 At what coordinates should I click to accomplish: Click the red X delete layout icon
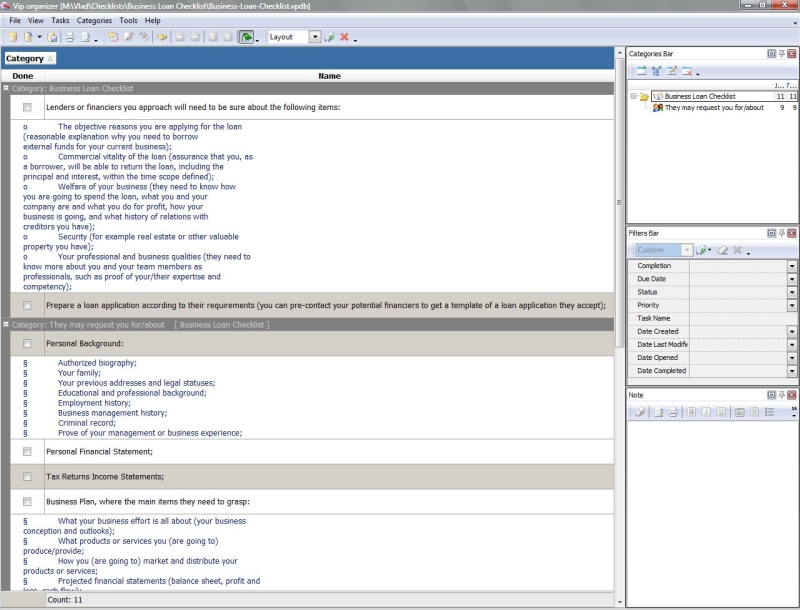click(344, 37)
